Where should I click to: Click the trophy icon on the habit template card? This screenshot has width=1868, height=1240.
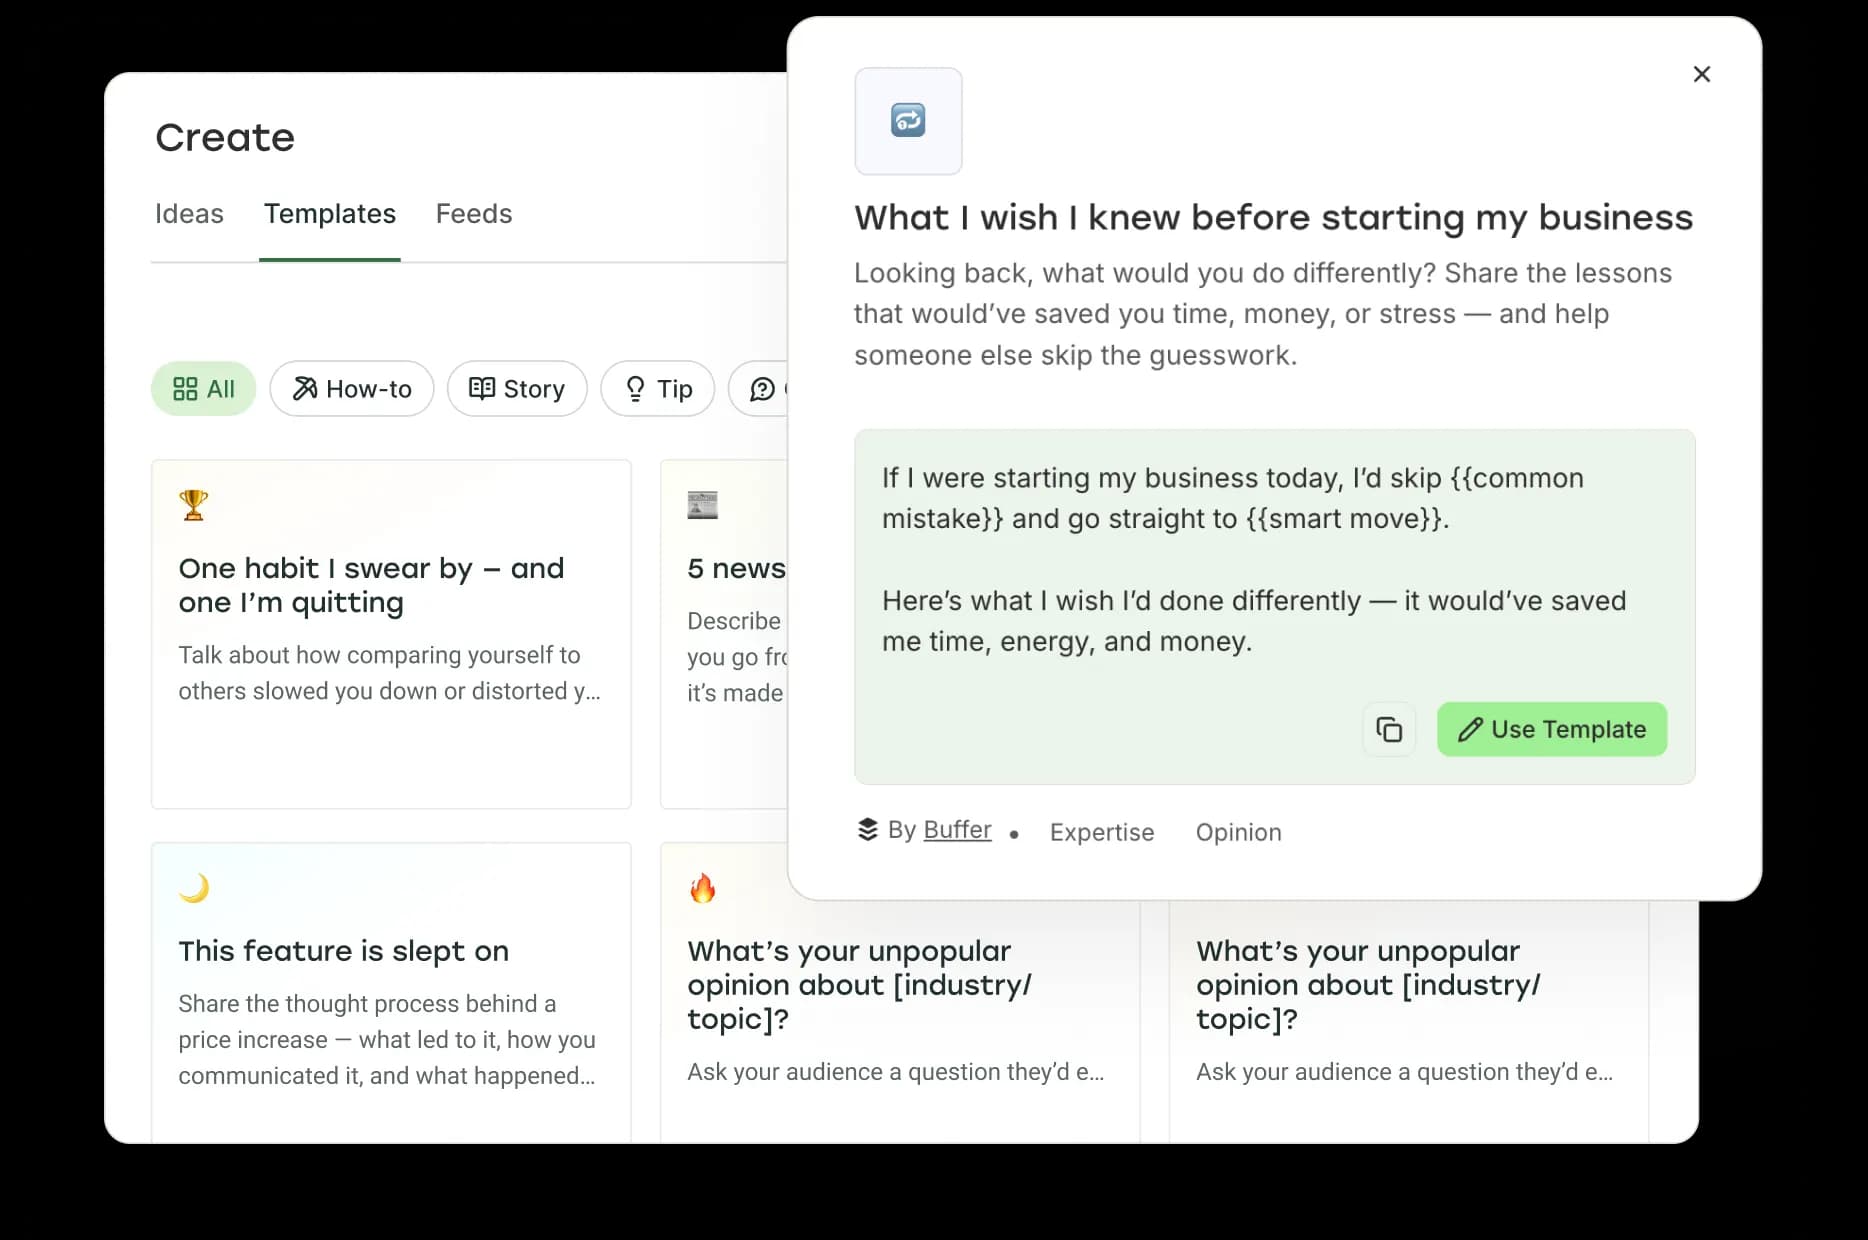[x=192, y=505]
